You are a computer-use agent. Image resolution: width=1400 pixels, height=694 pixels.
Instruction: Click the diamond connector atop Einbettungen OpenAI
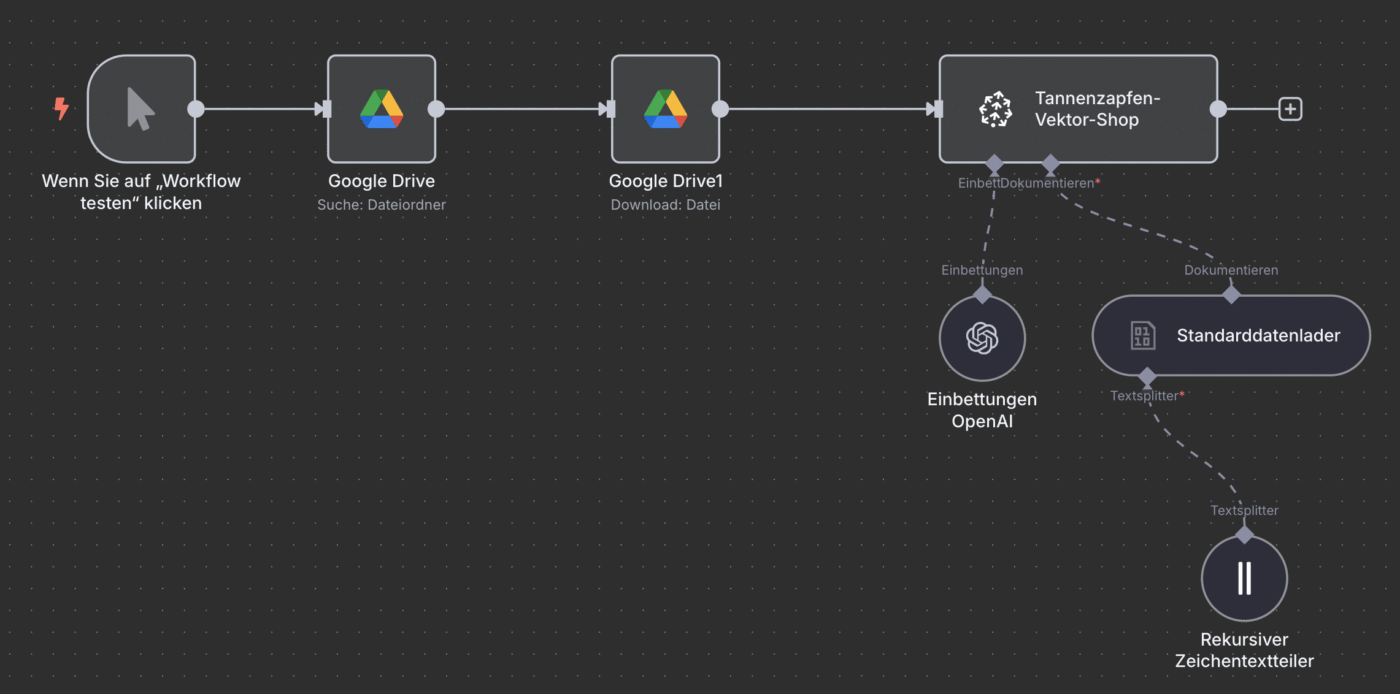point(982,294)
